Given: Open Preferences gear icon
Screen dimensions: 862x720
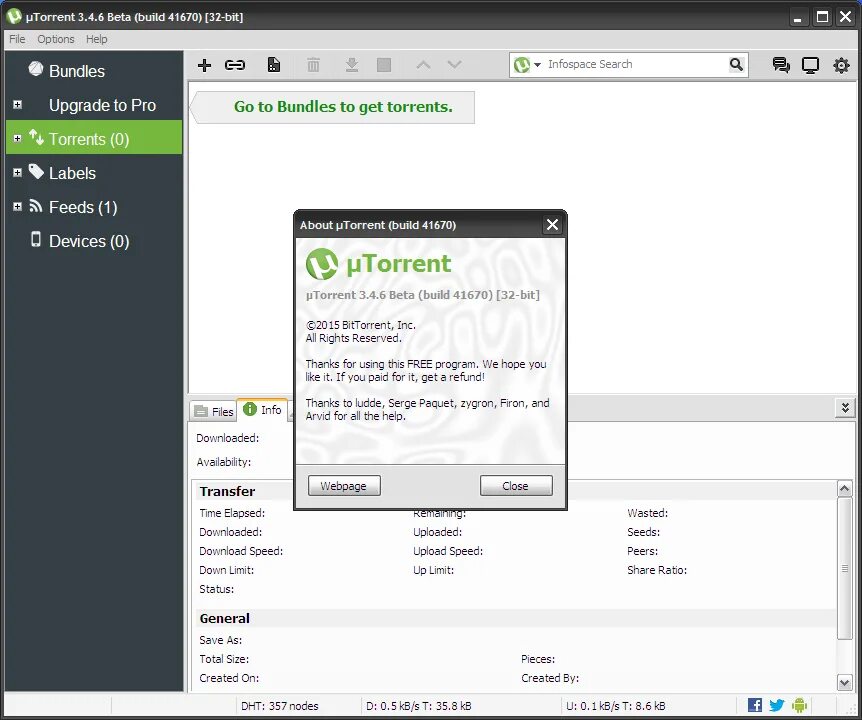Looking at the screenshot, I should [841, 65].
